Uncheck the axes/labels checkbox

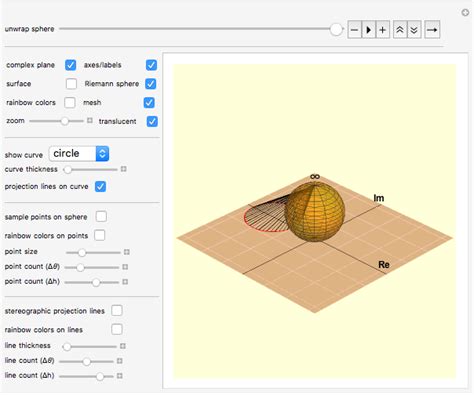tap(151, 65)
